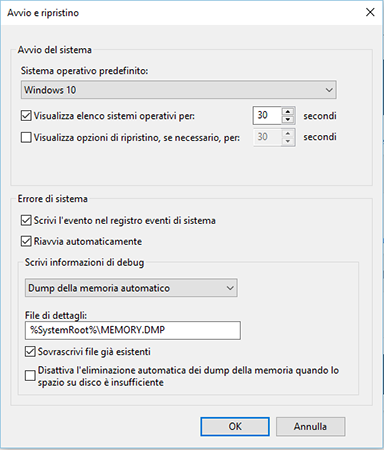
Task: Increase operating system list seconds with up arrow
Action: pos(288,111)
